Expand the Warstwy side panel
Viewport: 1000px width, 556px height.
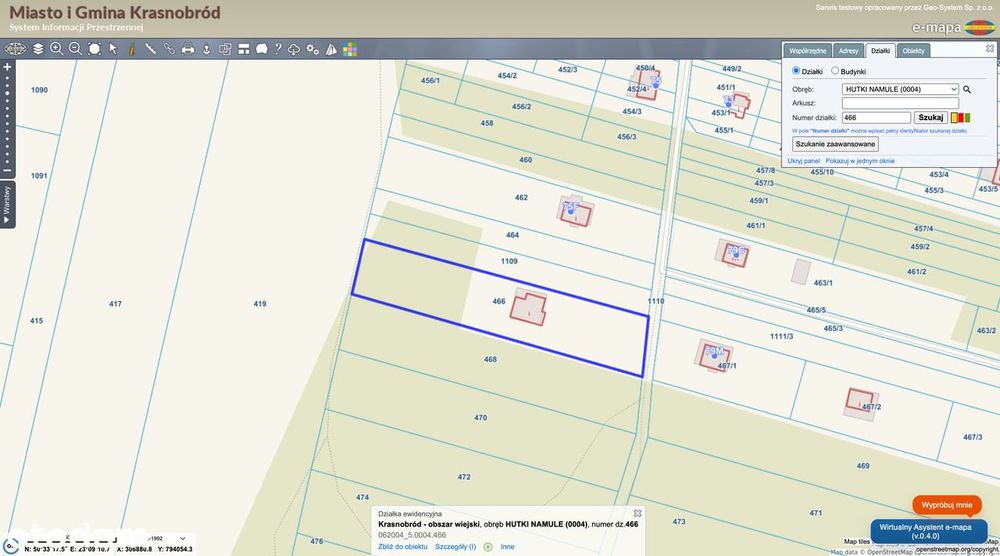[x=7, y=205]
